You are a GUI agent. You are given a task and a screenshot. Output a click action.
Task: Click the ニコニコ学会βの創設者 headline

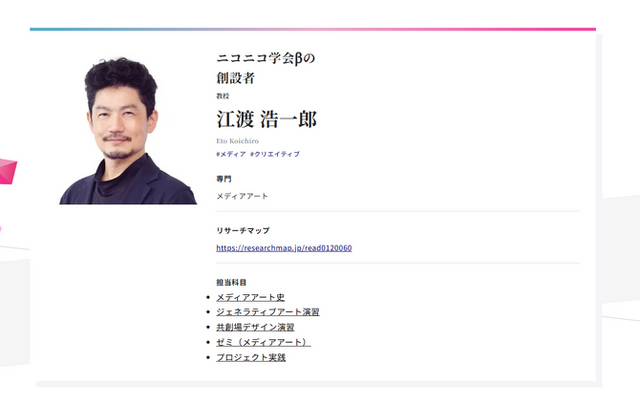[x=265, y=68]
